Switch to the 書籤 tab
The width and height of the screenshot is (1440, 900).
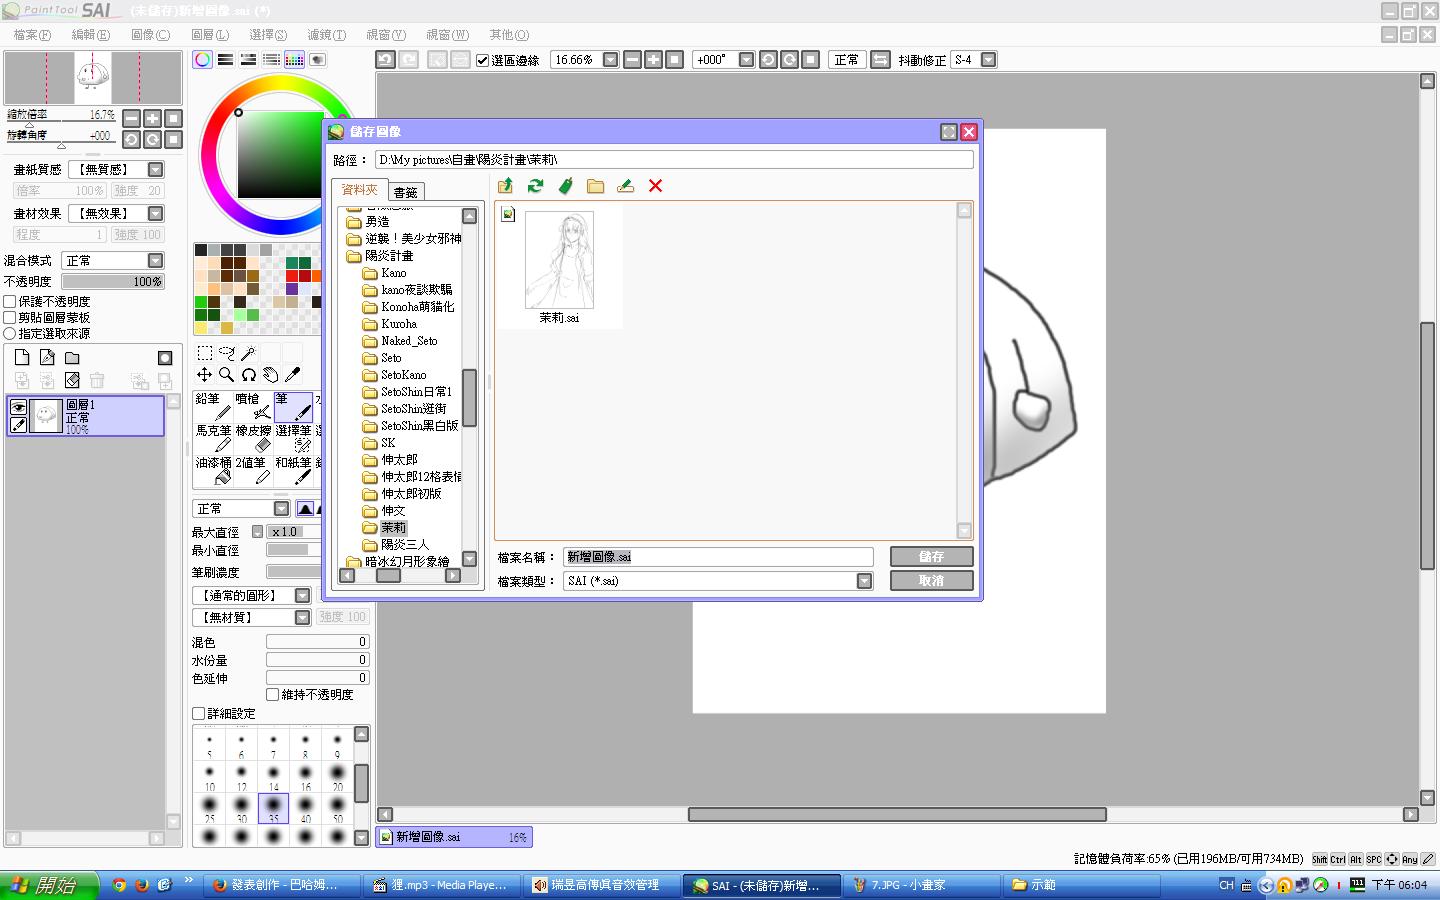(405, 192)
